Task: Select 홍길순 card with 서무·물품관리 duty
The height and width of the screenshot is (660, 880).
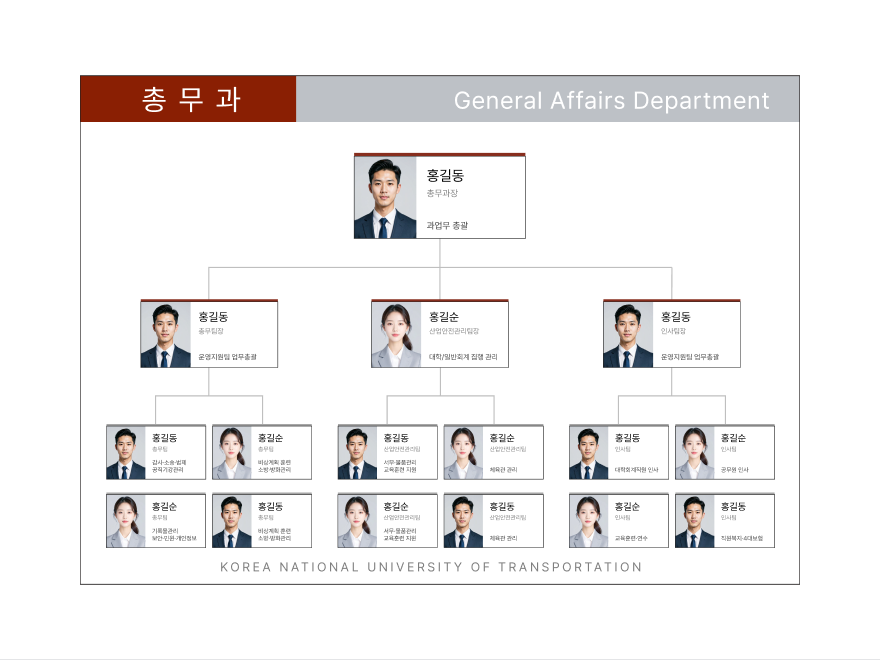Action: 387,522
